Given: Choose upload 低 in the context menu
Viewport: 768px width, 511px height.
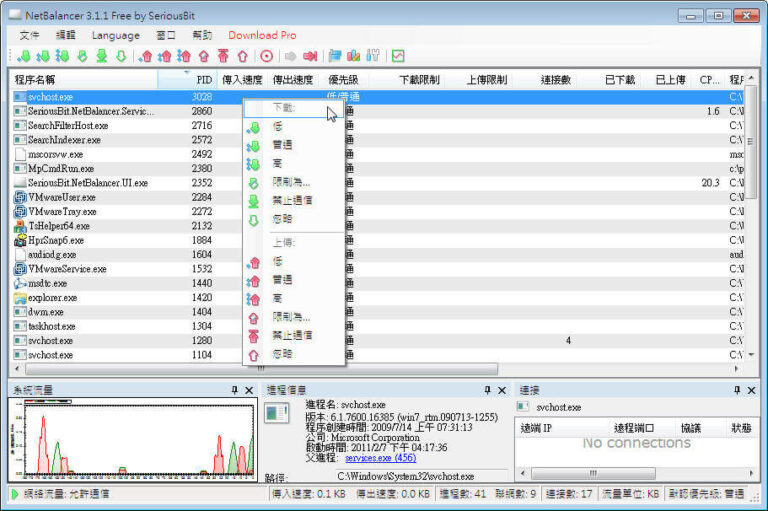Looking at the screenshot, I should click(x=294, y=262).
